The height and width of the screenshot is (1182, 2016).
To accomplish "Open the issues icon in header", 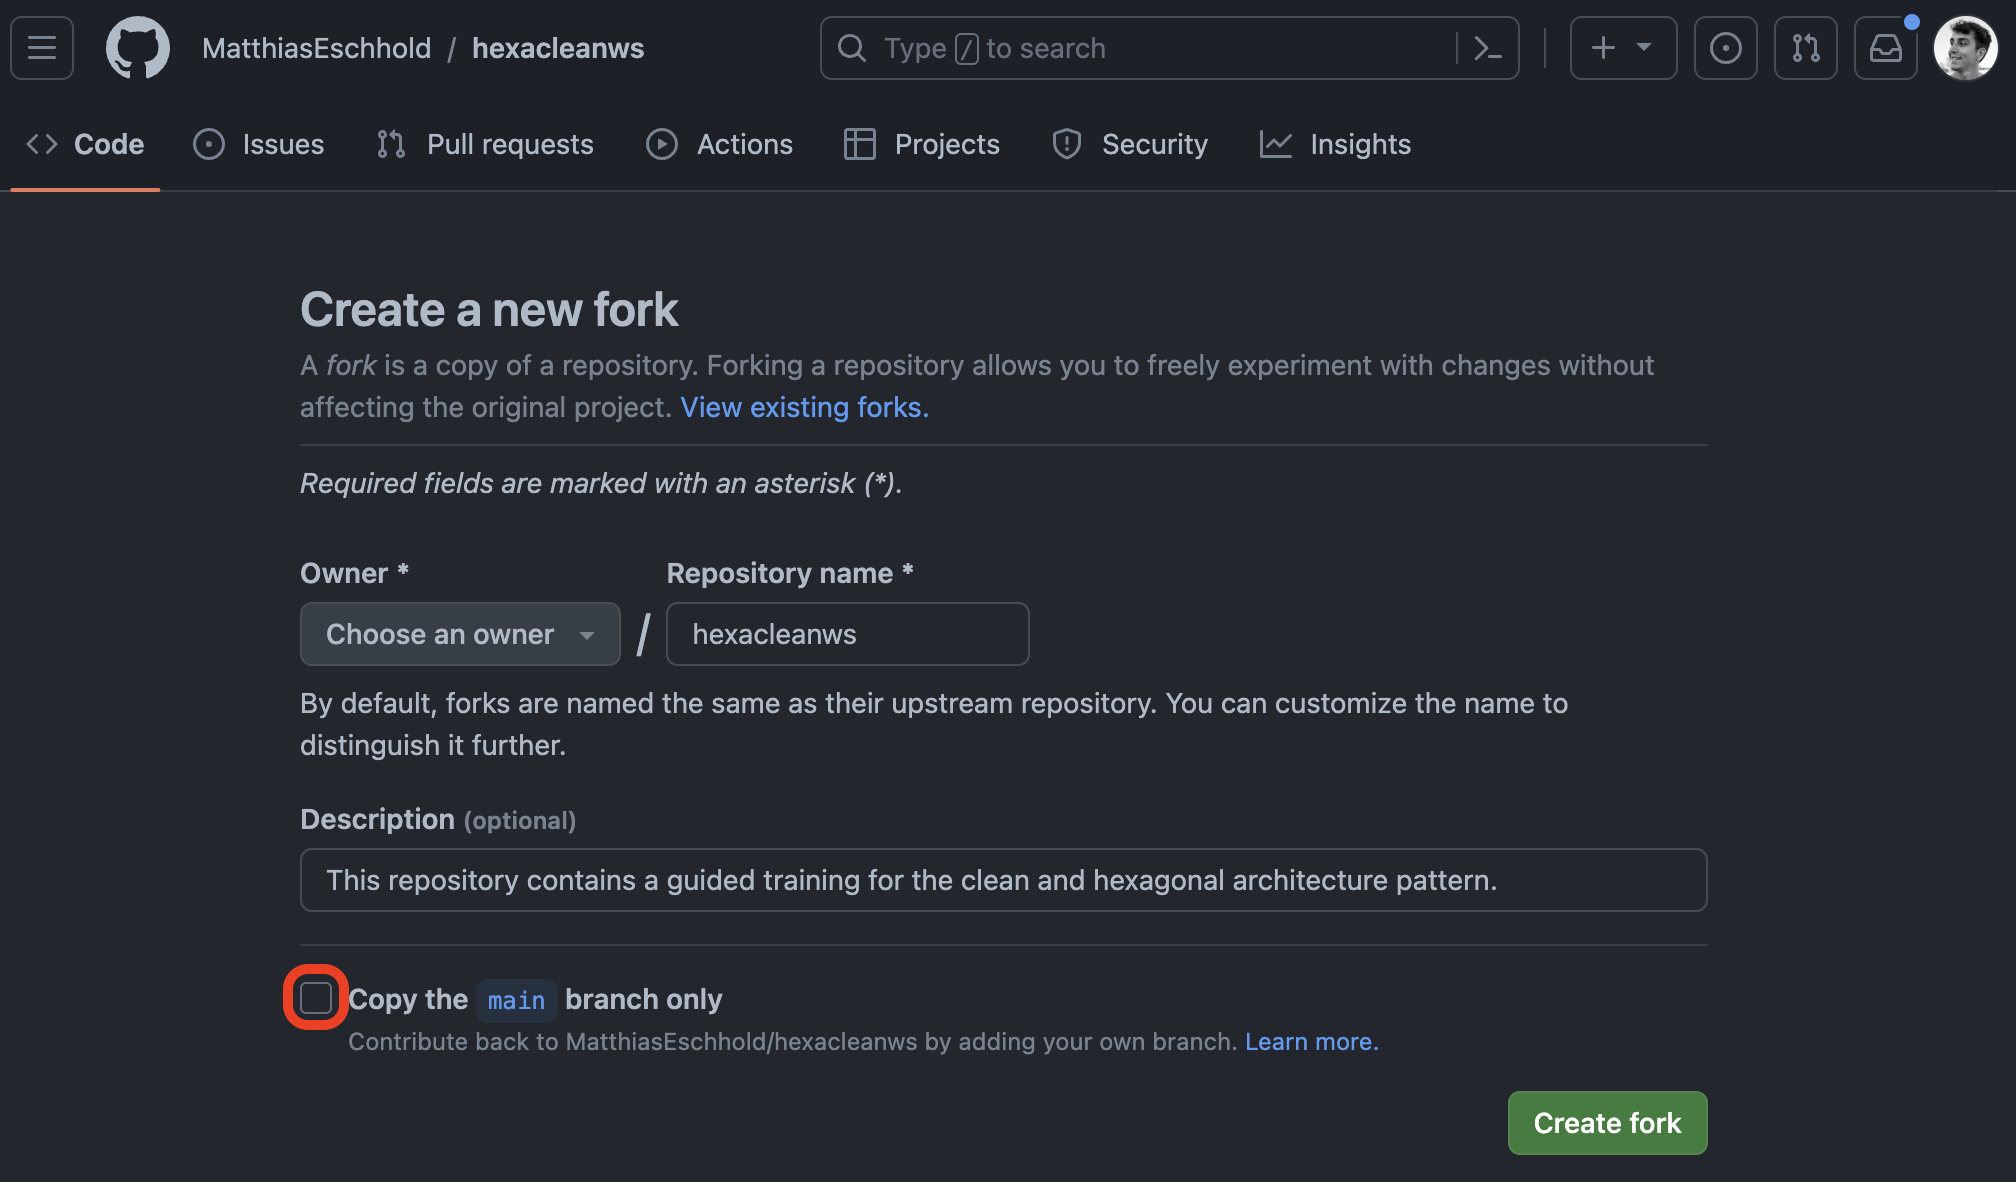I will coord(1725,48).
